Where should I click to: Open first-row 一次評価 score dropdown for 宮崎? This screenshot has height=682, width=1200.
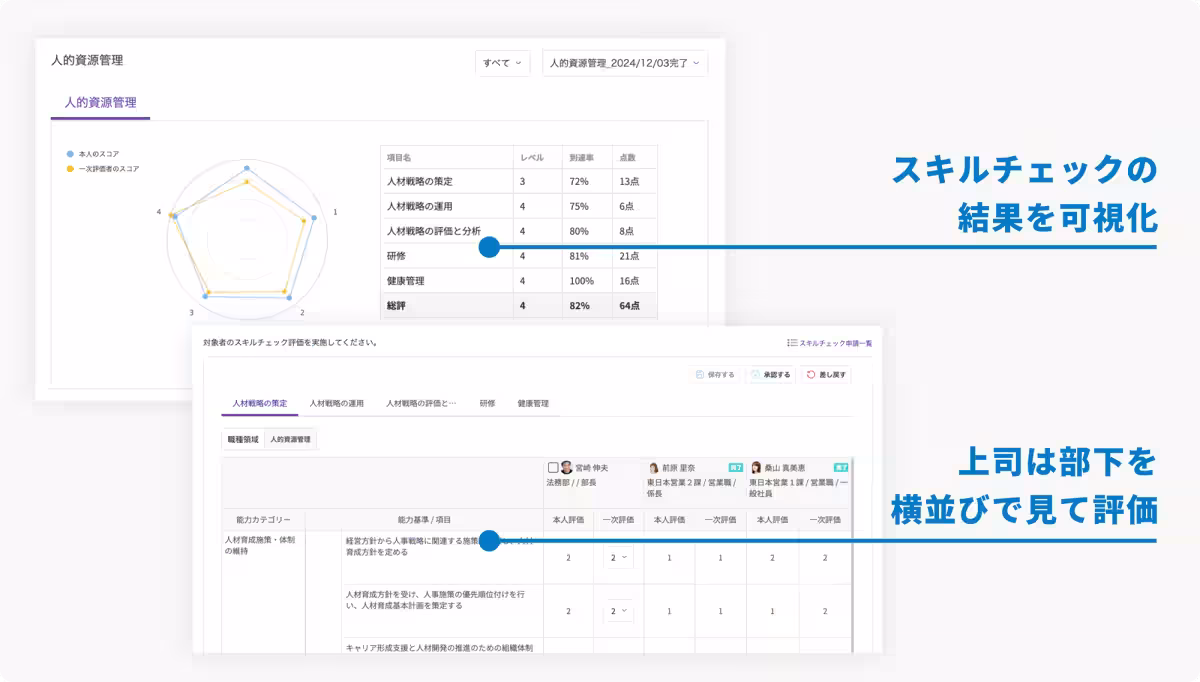[x=618, y=557]
